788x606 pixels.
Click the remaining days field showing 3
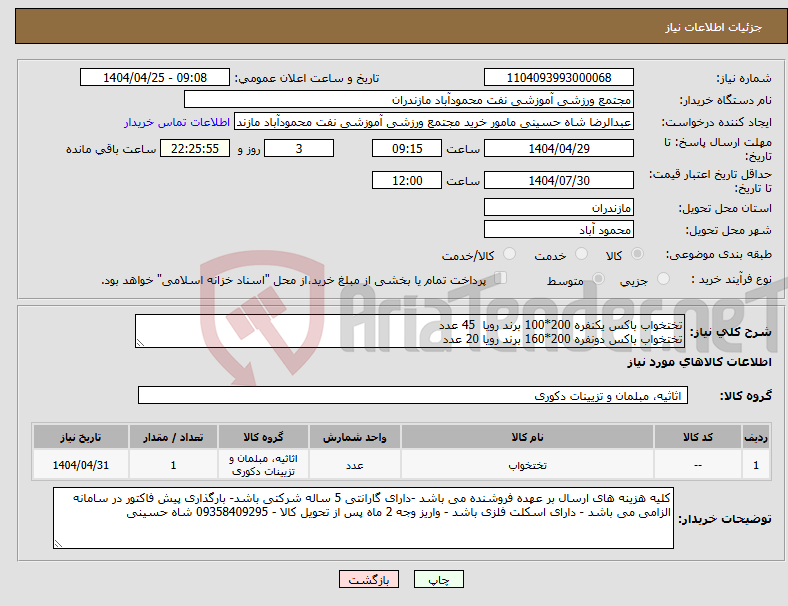pyautogui.click(x=299, y=149)
